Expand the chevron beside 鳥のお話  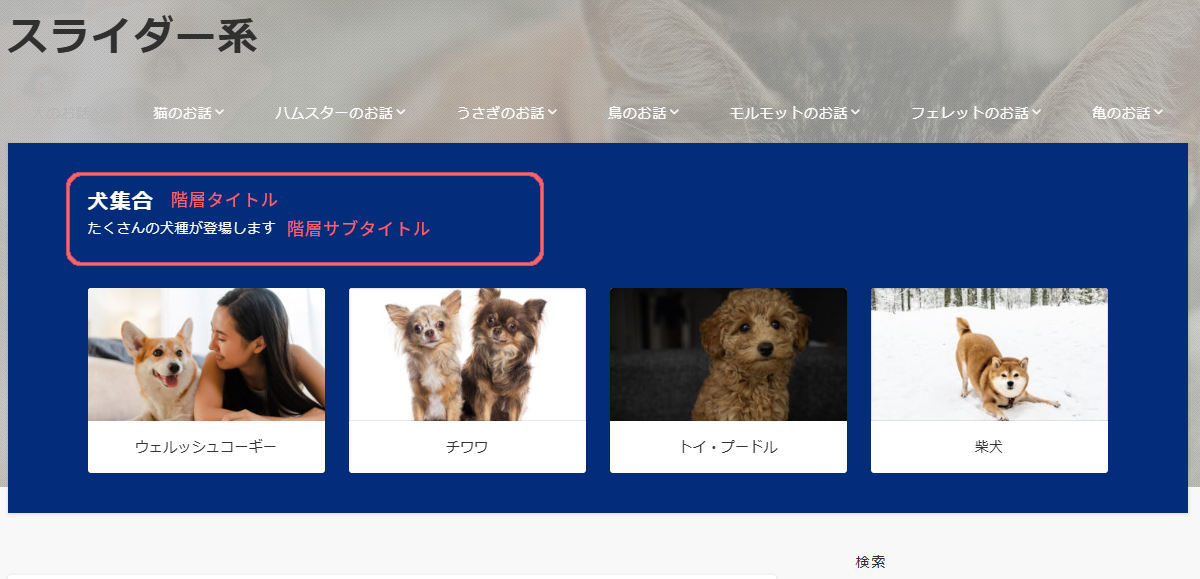coord(675,112)
